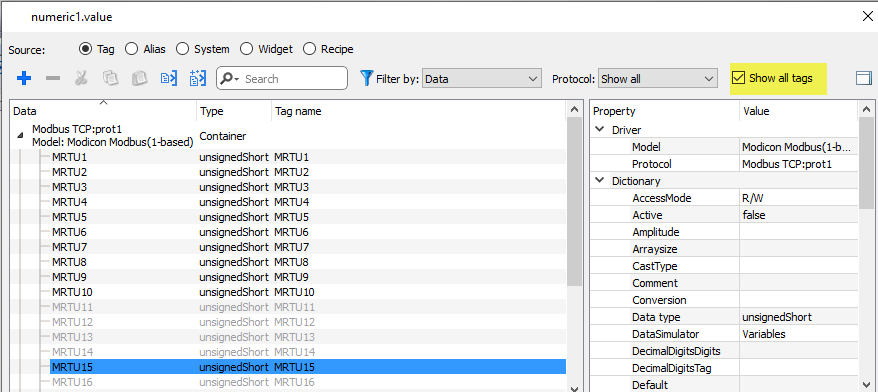
Task: Click the scissors cut icon
Action: 81,78
